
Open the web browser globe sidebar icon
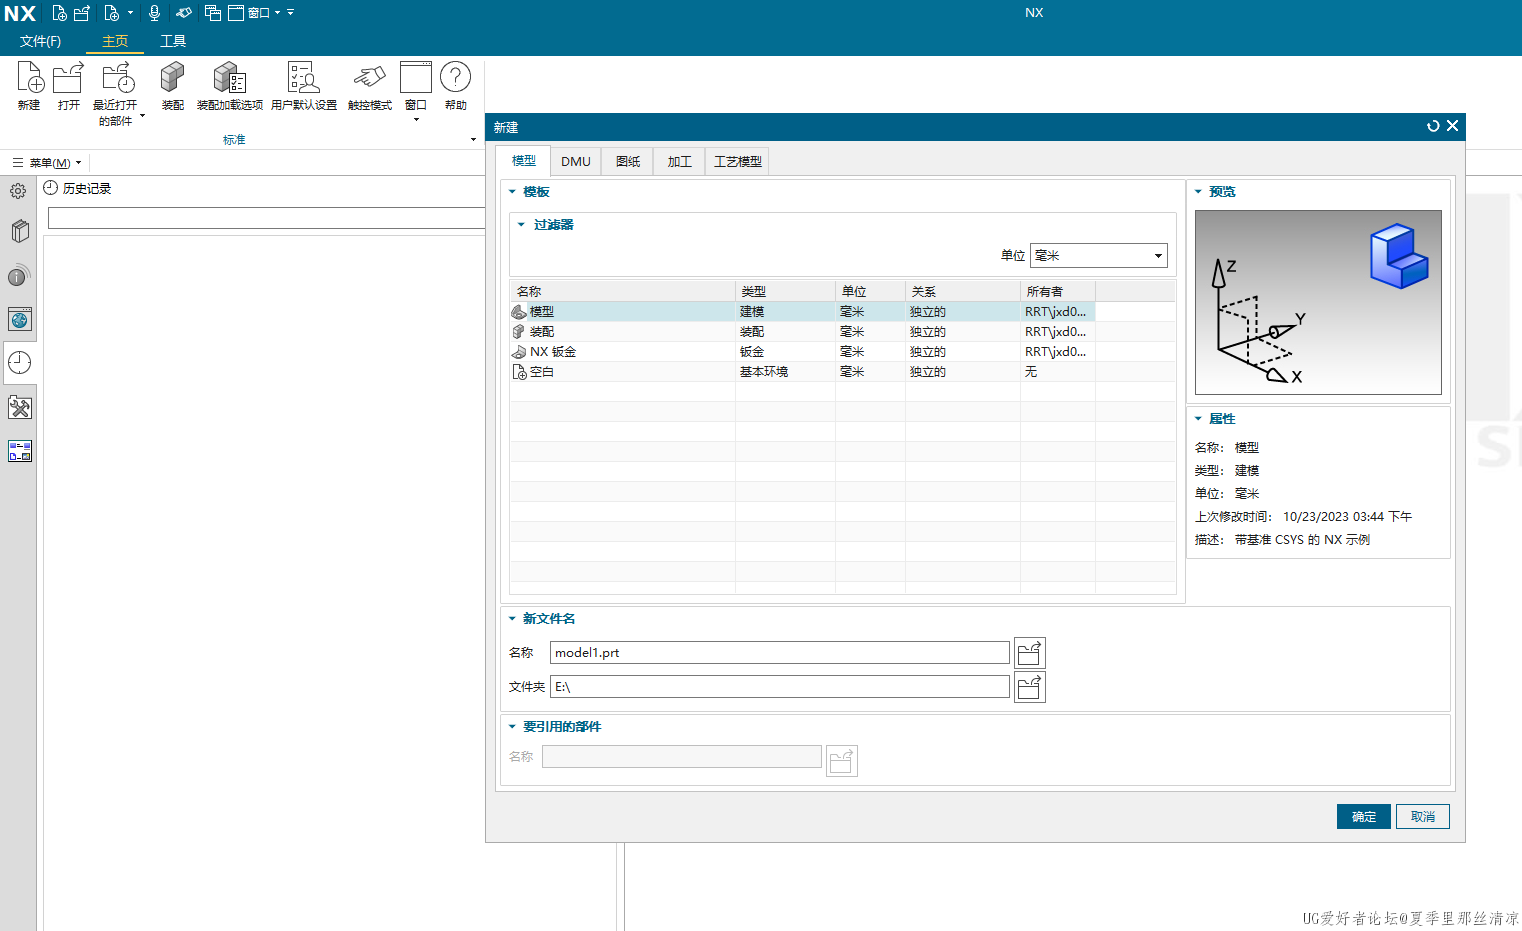(x=20, y=320)
